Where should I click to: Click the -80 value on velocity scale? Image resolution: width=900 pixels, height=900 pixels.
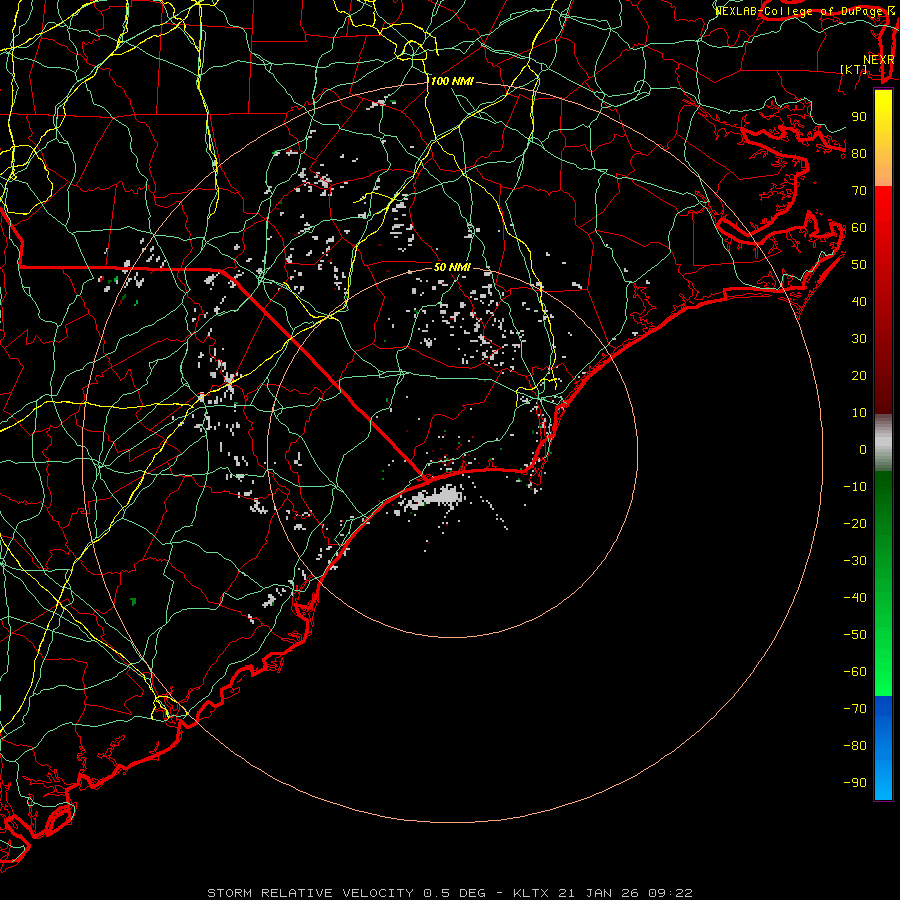[x=855, y=746]
